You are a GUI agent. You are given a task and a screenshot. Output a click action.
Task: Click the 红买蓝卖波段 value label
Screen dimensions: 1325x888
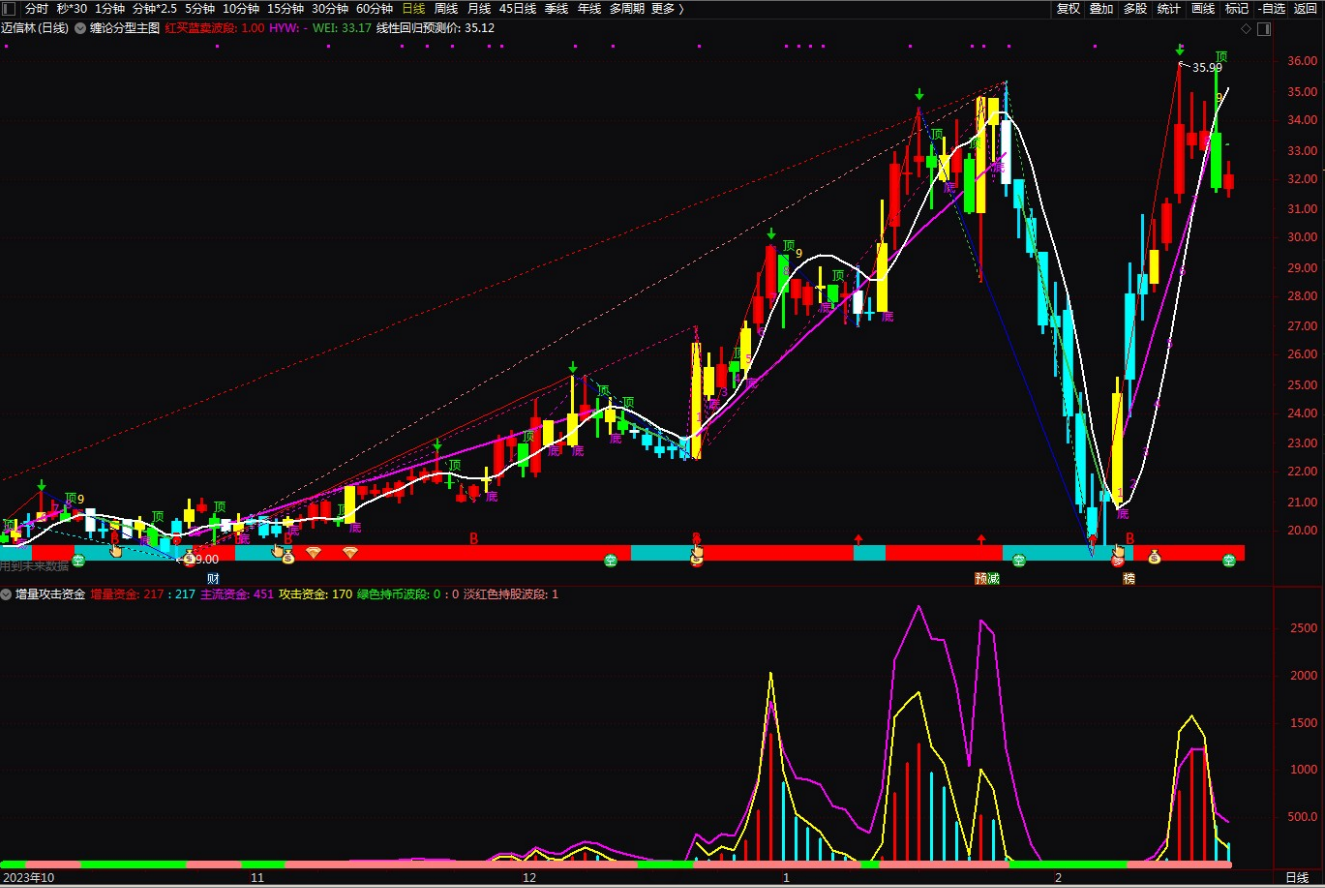click(215, 28)
